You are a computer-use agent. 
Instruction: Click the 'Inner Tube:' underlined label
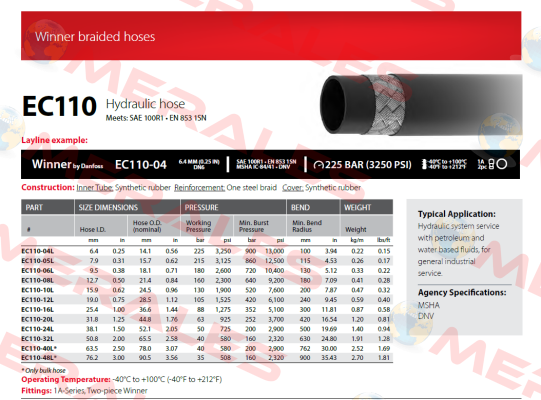pyautogui.click(x=95, y=187)
